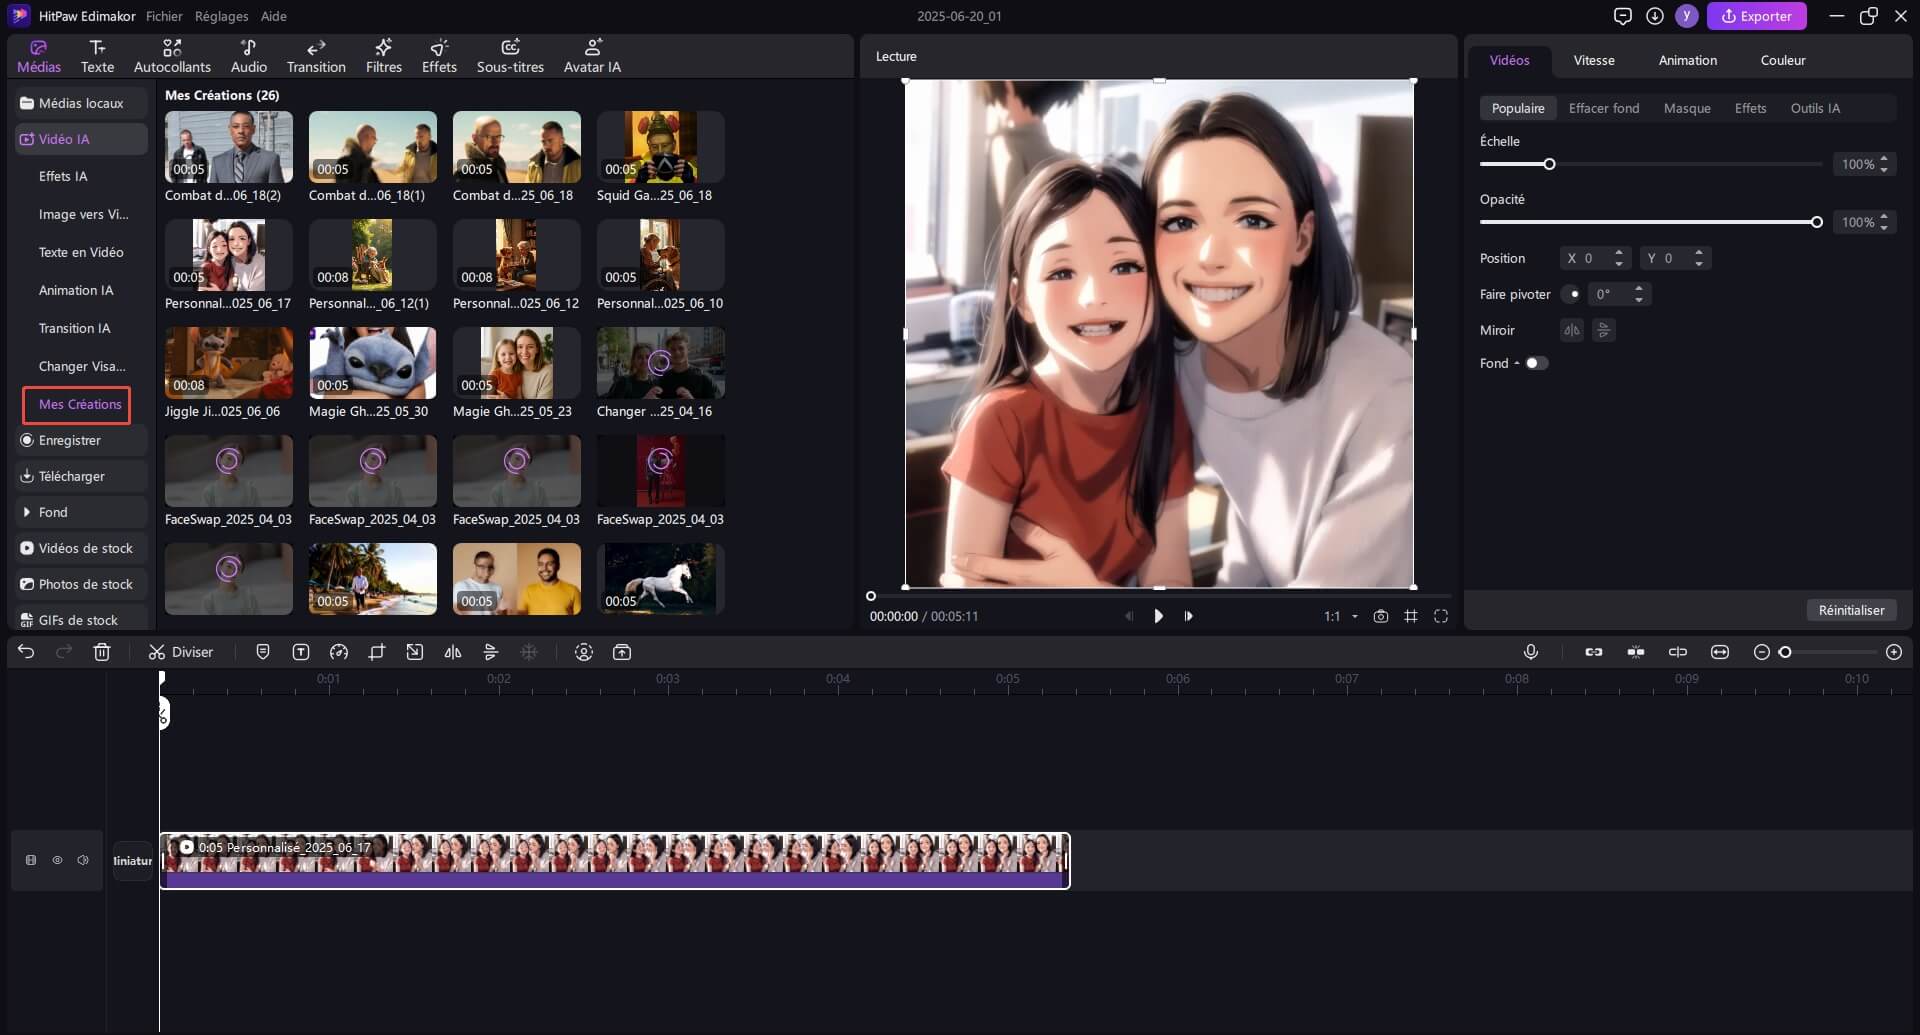Split the clip with the Diviser tool
The height and width of the screenshot is (1035, 1920).
click(181, 652)
